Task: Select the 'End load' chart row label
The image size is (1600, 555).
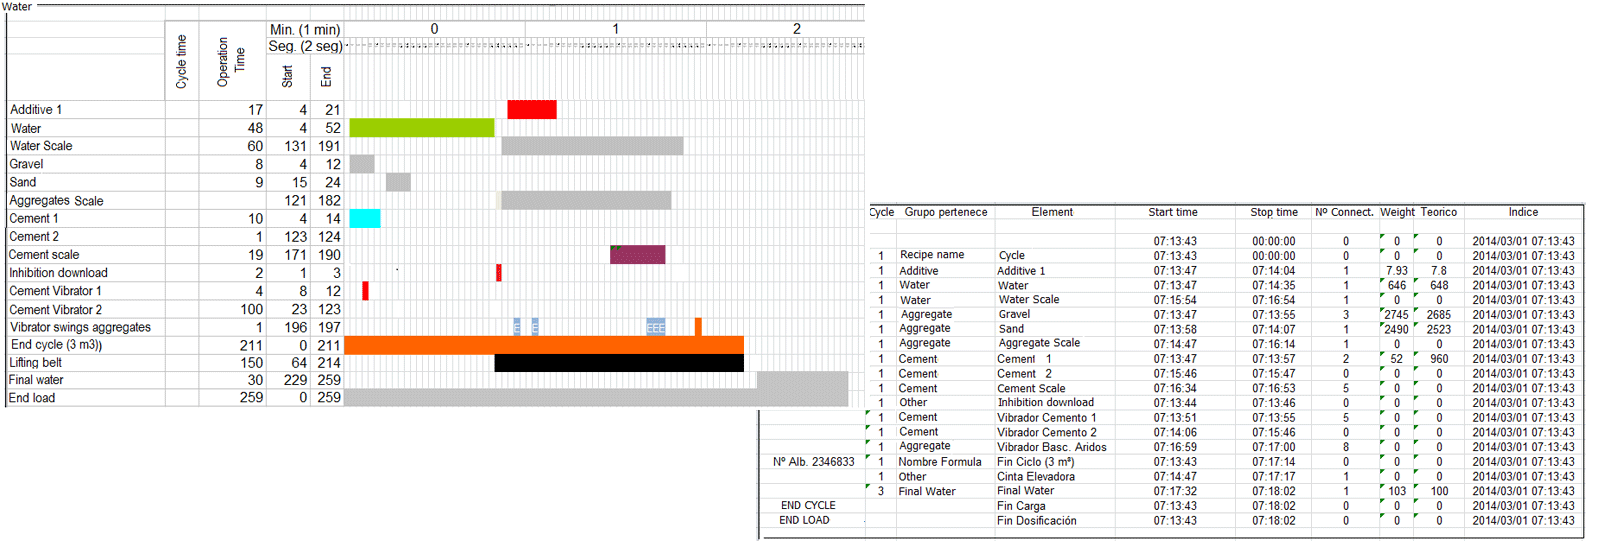Action: tap(32, 398)
